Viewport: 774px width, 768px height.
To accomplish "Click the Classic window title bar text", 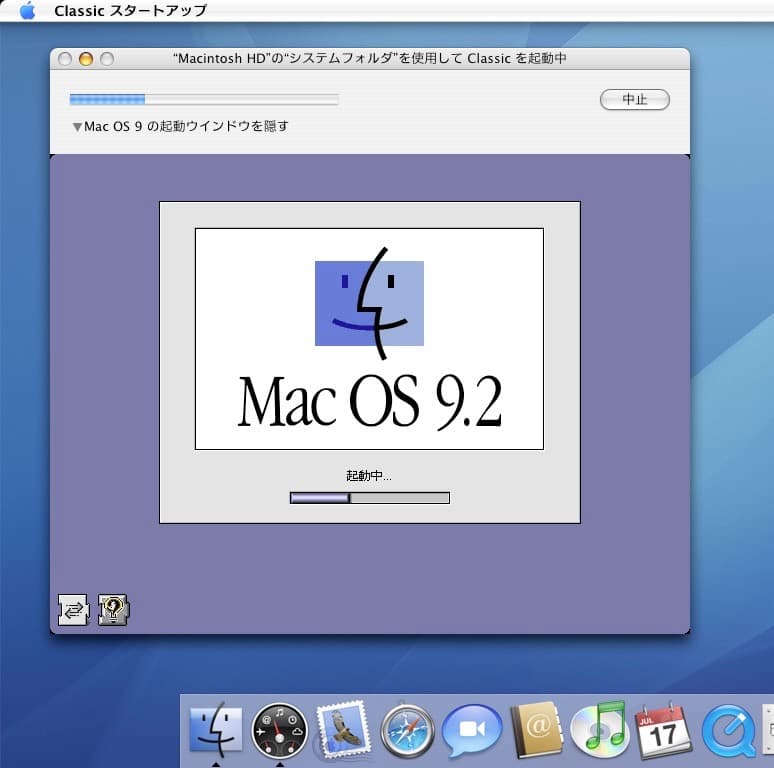I will (370, 58).
